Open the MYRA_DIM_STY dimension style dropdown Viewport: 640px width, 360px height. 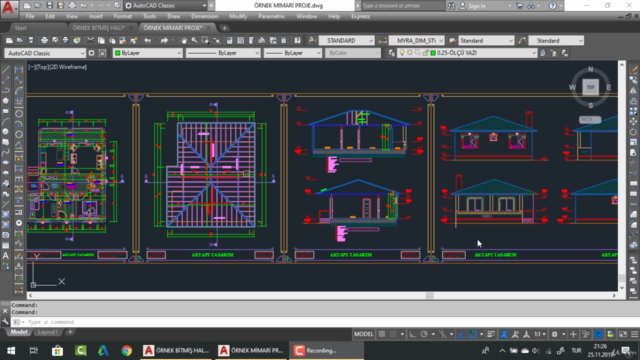coord(416,40)
